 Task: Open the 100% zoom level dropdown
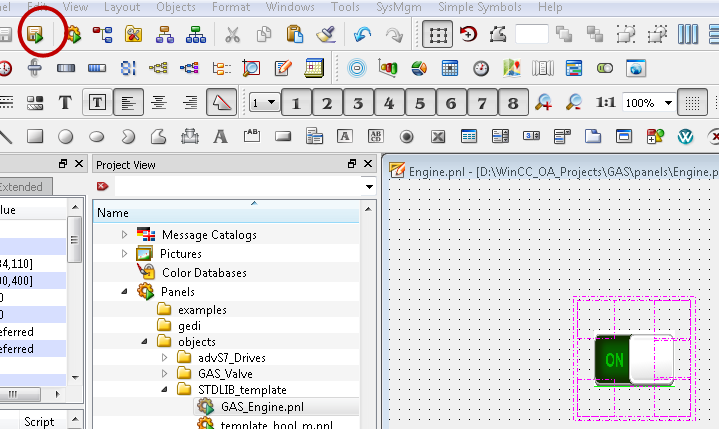tap(667, 103)
